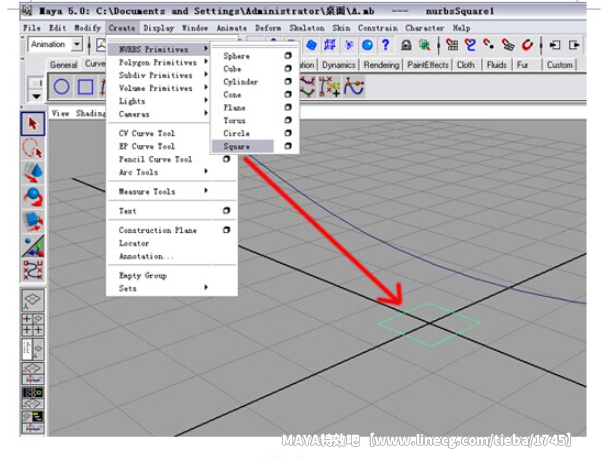The image size is (613, 459).
Task: Open the shelf menu down-arrow button
Action: [36, 96]
